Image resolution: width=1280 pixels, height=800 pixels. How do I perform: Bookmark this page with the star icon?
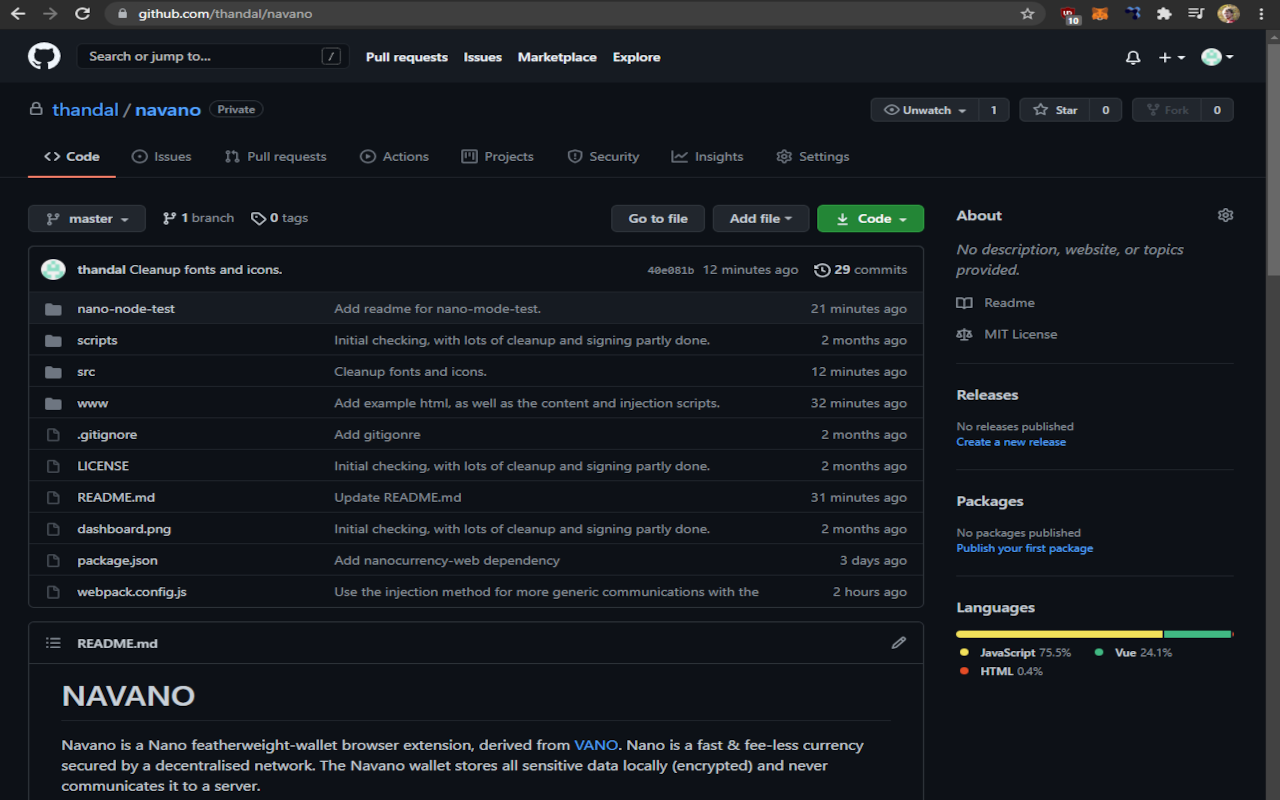pos(1027,14)
